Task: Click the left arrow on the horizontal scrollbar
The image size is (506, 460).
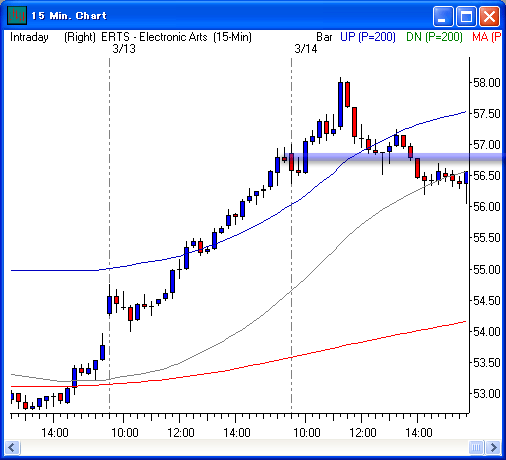Action: click(x=12, y=447)
